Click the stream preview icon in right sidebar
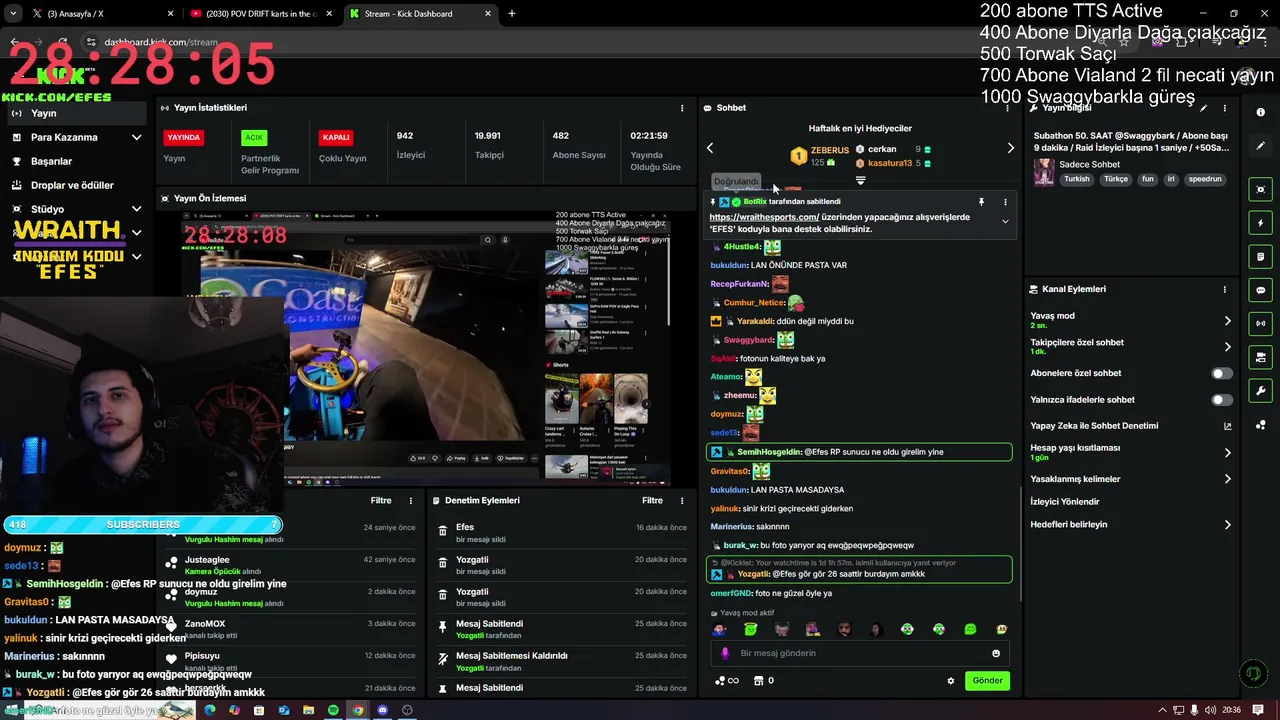 [1261, 189]
